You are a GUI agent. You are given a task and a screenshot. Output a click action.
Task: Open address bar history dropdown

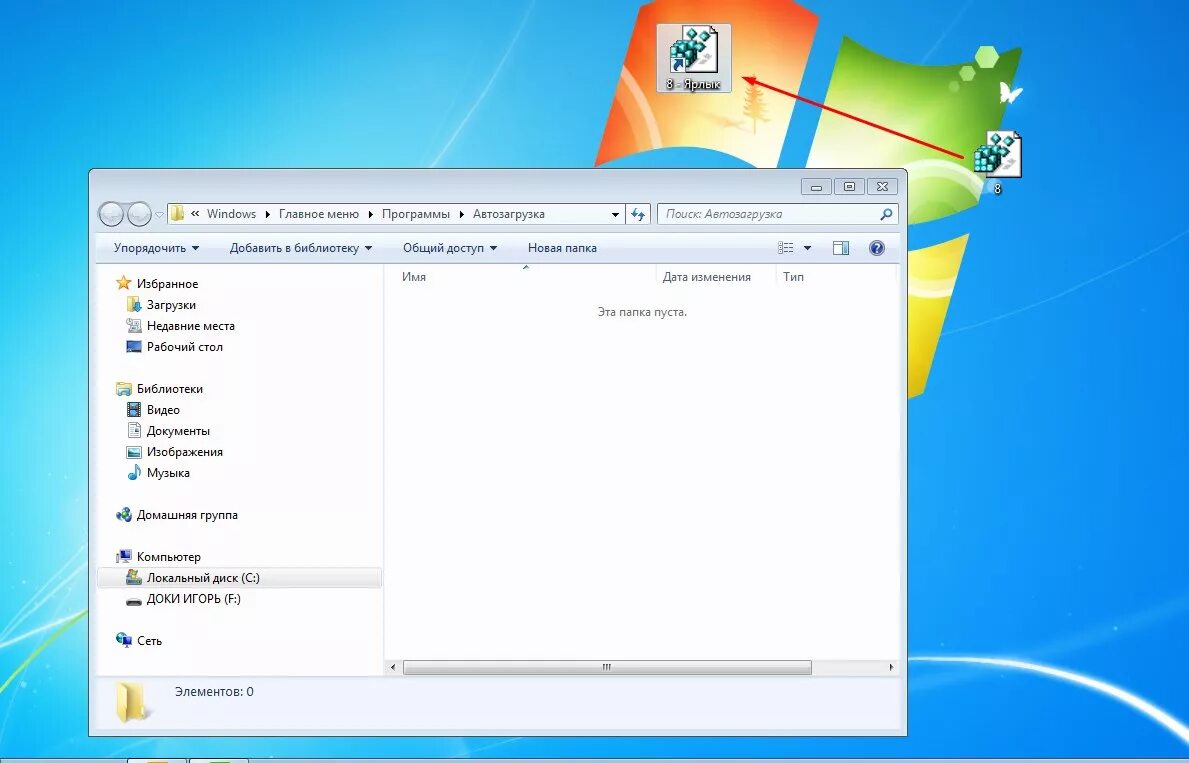point(615,215)
